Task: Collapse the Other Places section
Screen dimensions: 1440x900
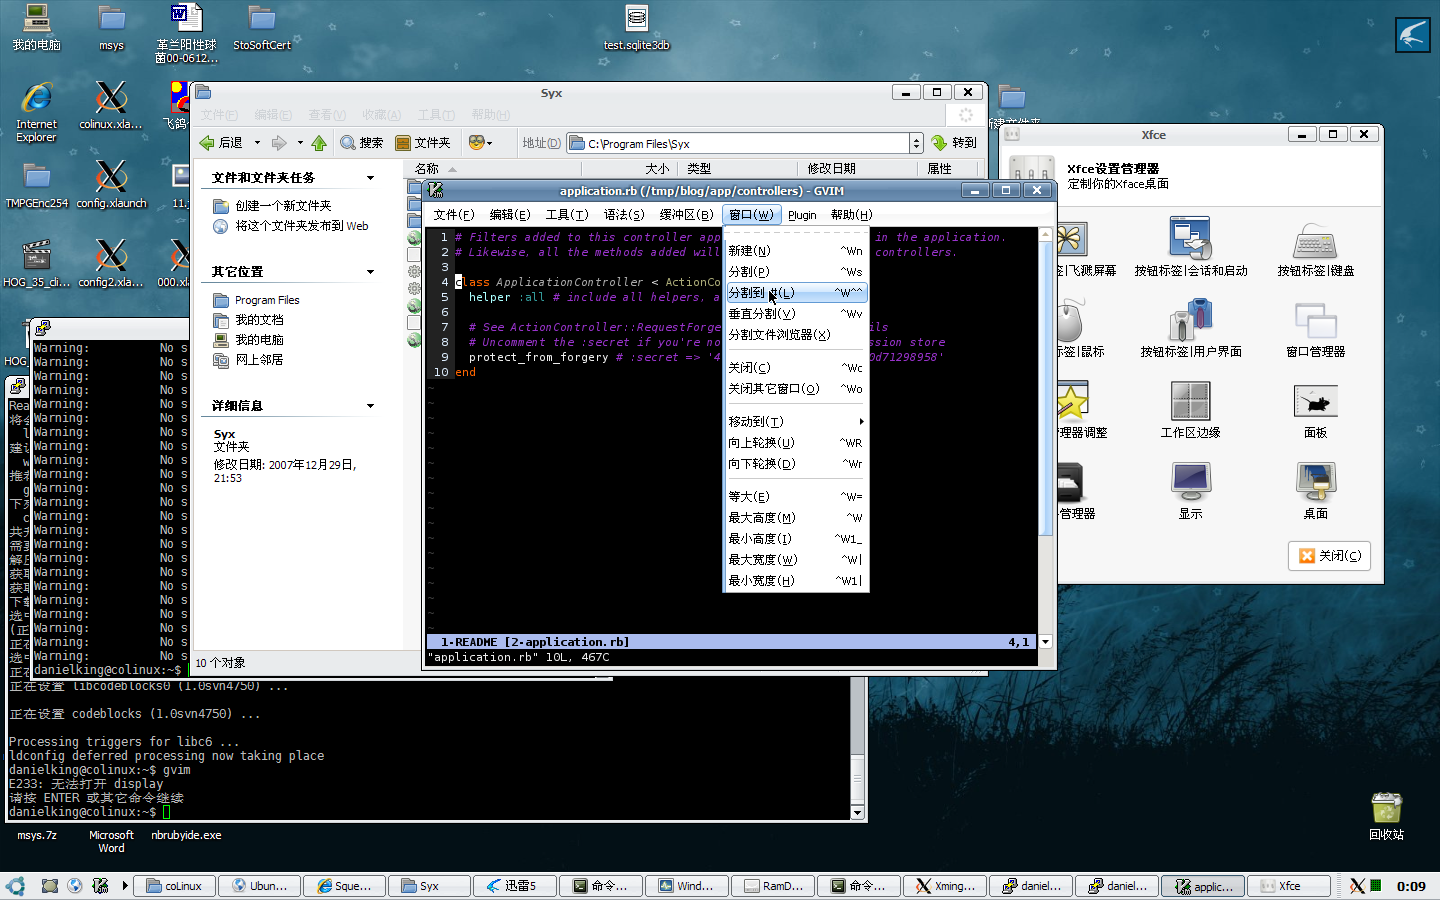Action: pos(370,272)
